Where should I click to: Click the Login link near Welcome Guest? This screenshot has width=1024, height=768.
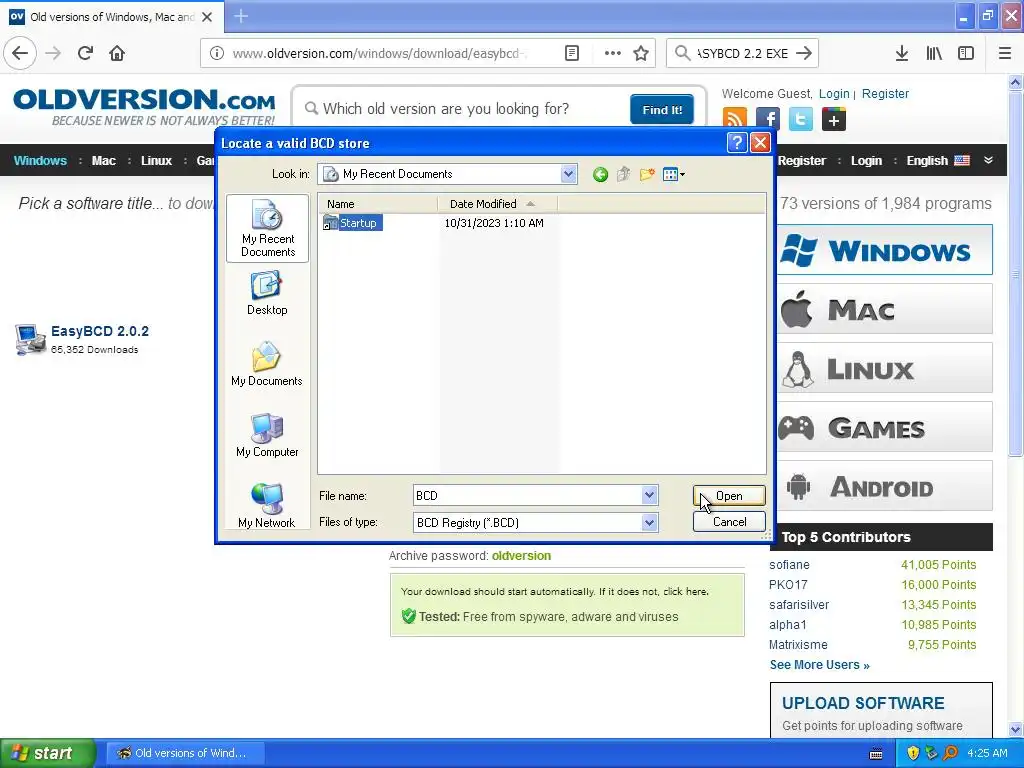pos(834,93)
